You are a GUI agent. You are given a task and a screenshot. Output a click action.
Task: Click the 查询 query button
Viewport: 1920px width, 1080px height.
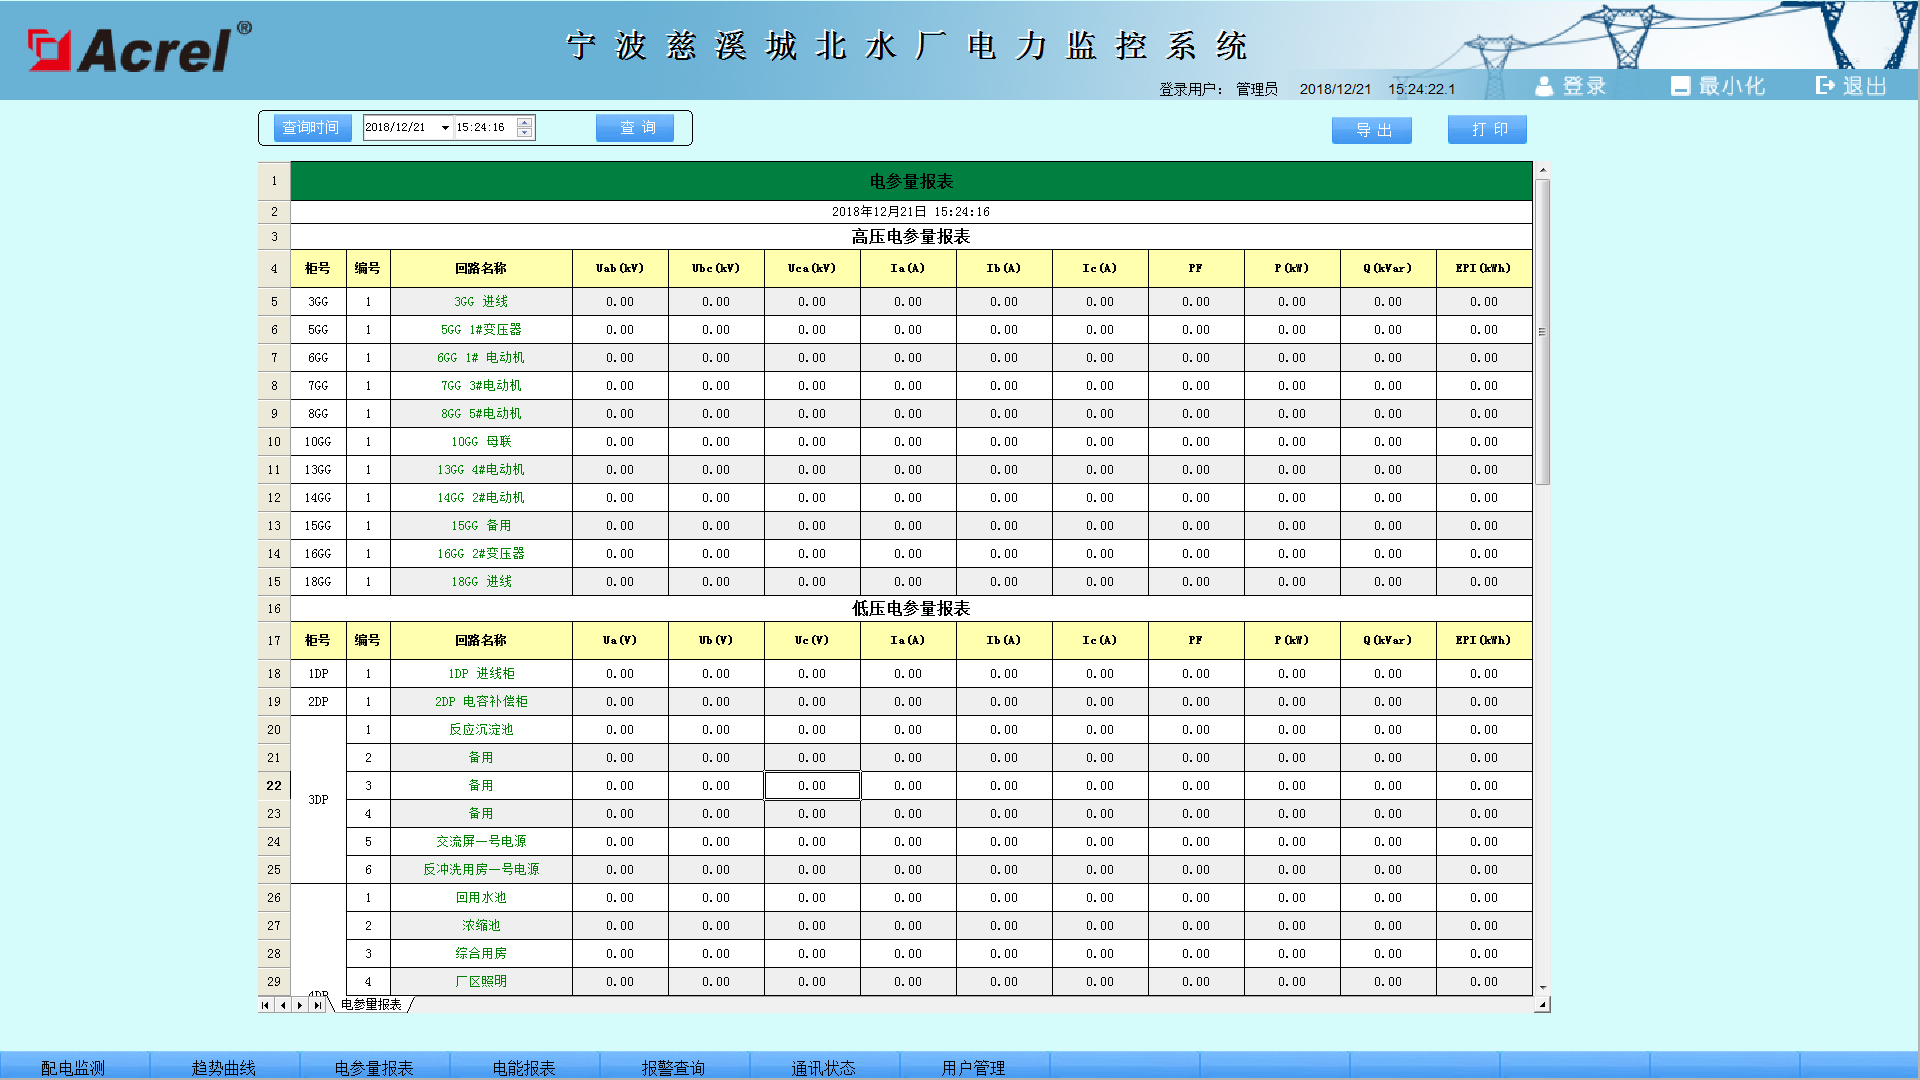pyautogui.click(x=635, y=128)
